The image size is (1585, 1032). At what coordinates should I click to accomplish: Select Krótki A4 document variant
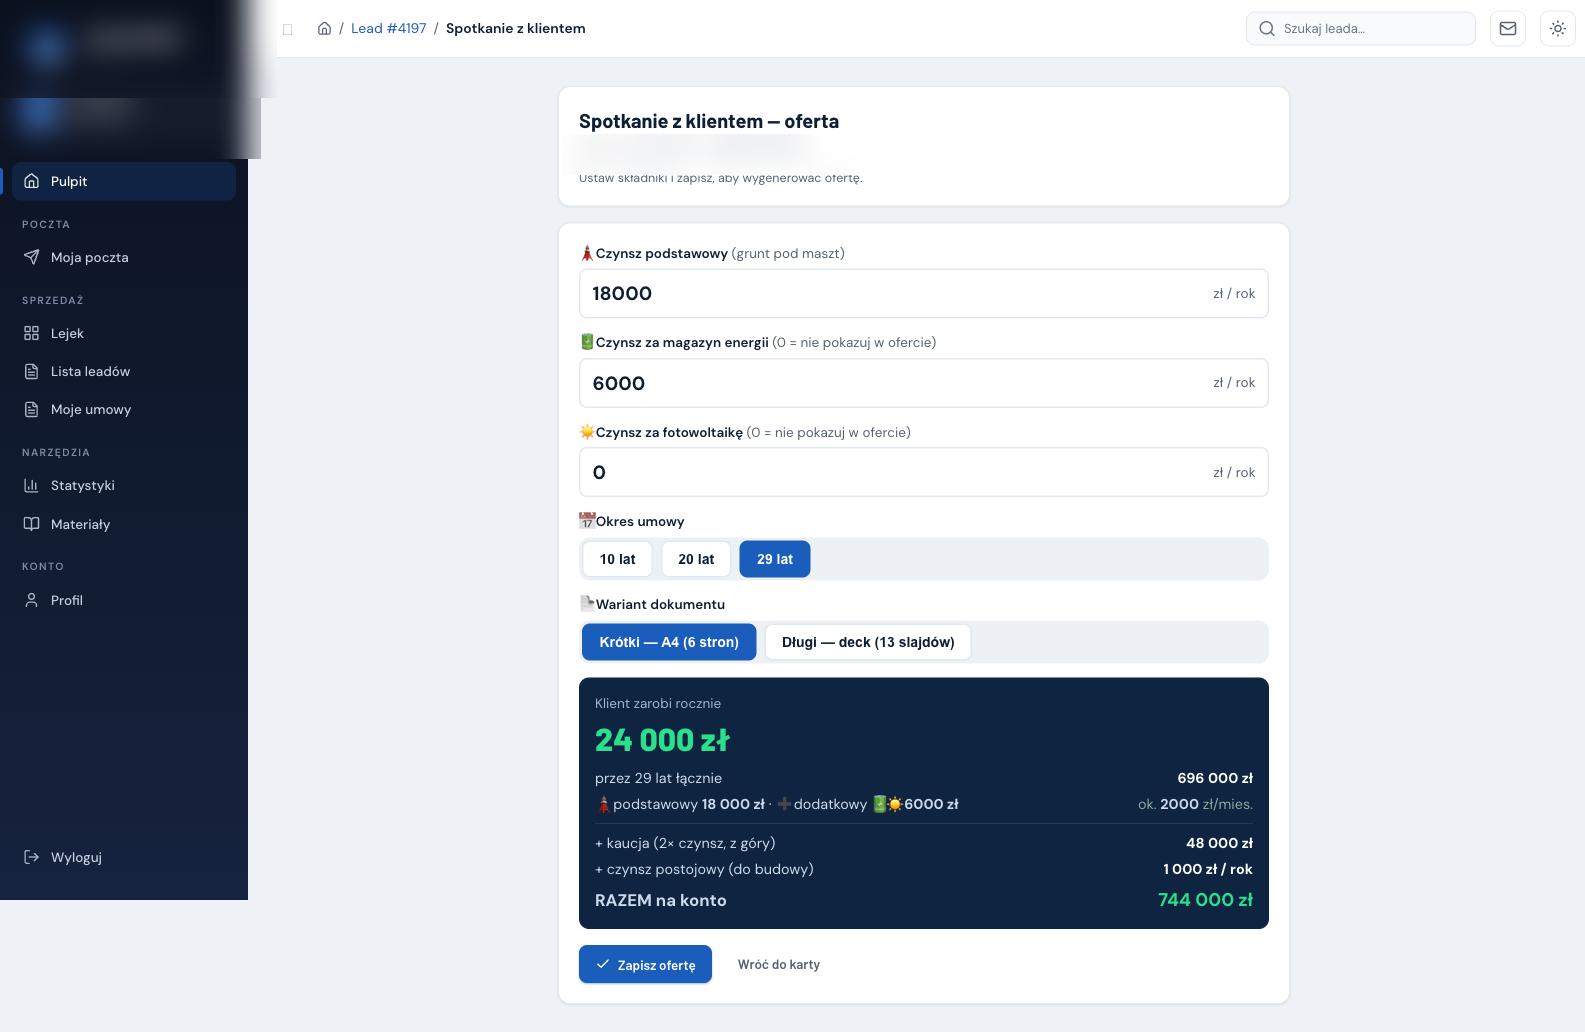[669, 642]
